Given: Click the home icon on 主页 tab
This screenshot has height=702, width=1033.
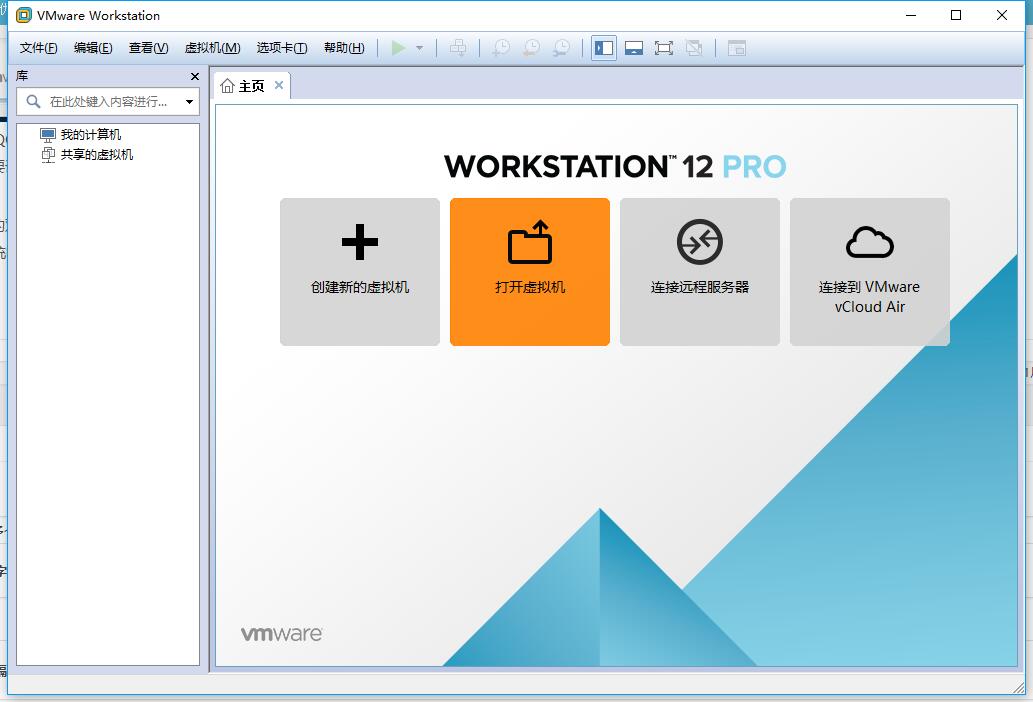Looking at the screenshot, I should point(227,86).
